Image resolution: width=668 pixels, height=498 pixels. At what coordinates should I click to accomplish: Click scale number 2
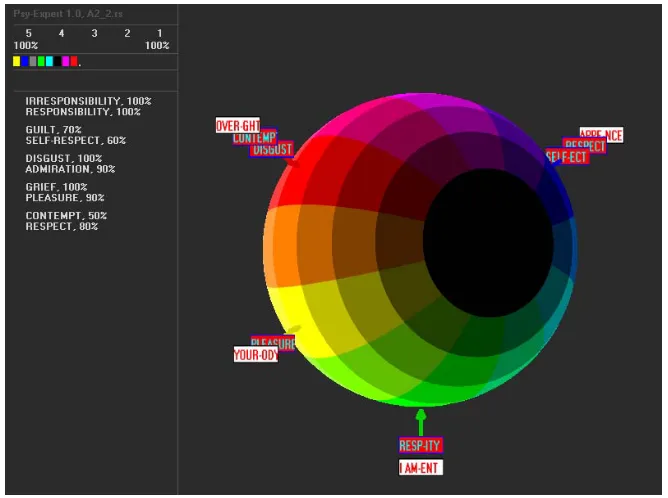click(x=127, y=33)
